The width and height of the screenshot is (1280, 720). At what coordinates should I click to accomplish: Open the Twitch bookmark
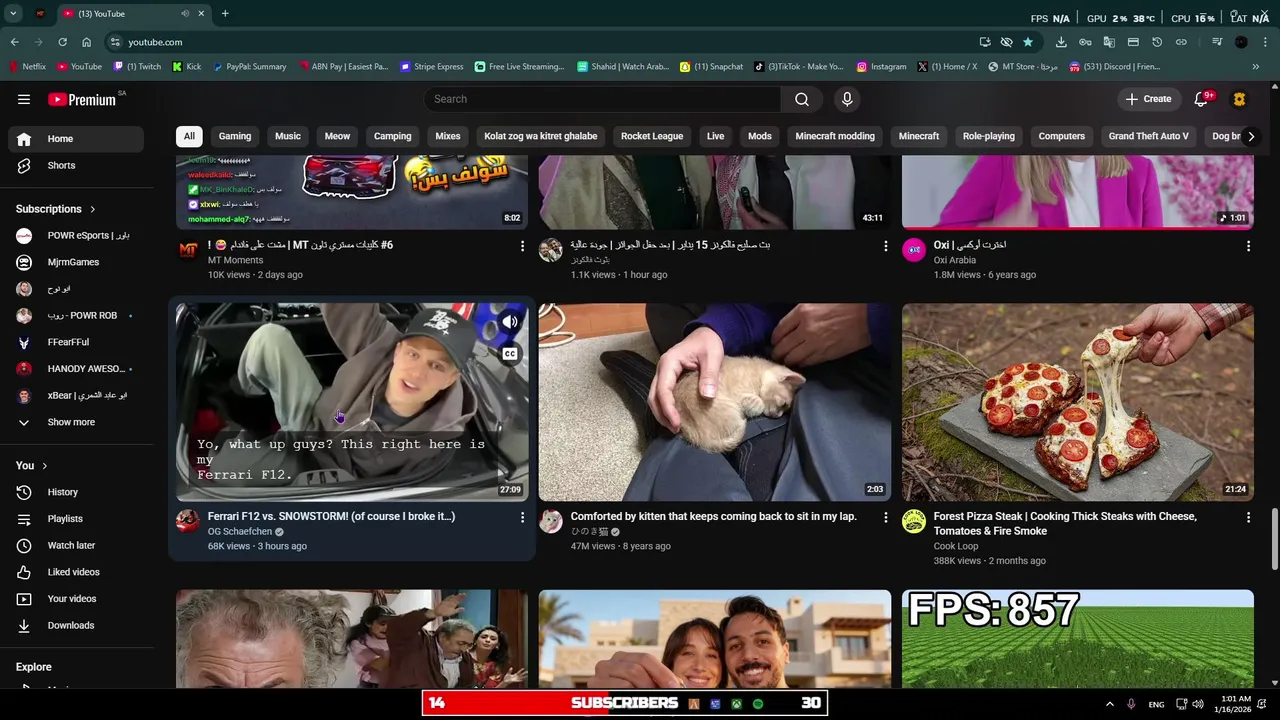(x=138, y=67)
